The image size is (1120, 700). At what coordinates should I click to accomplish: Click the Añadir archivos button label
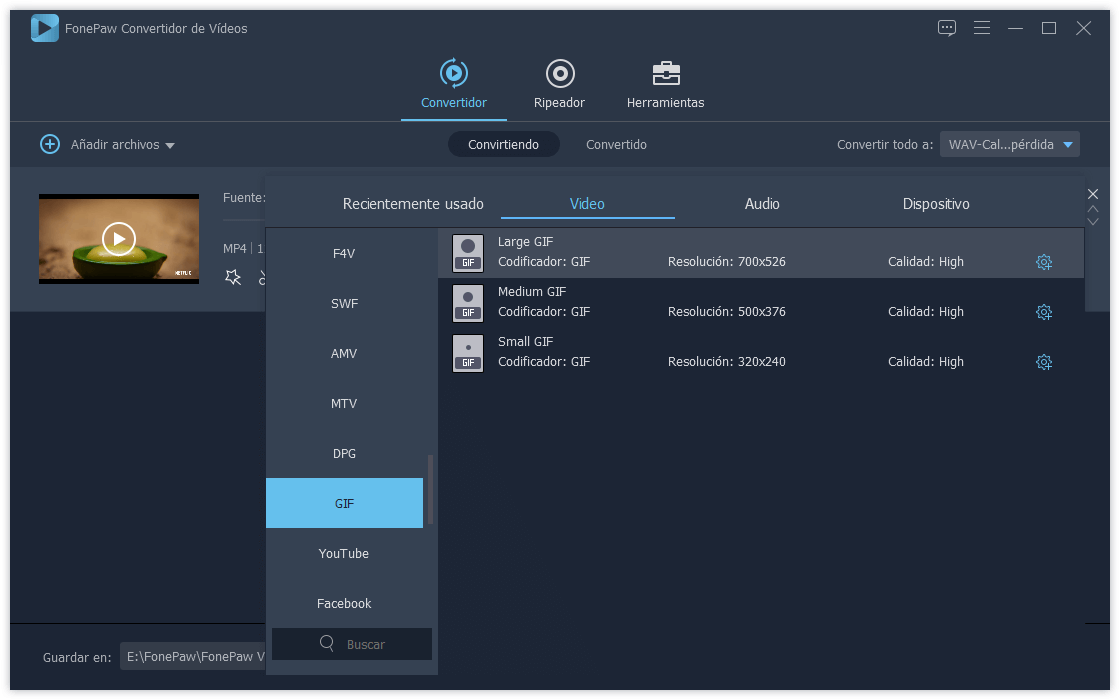point(115,144)
